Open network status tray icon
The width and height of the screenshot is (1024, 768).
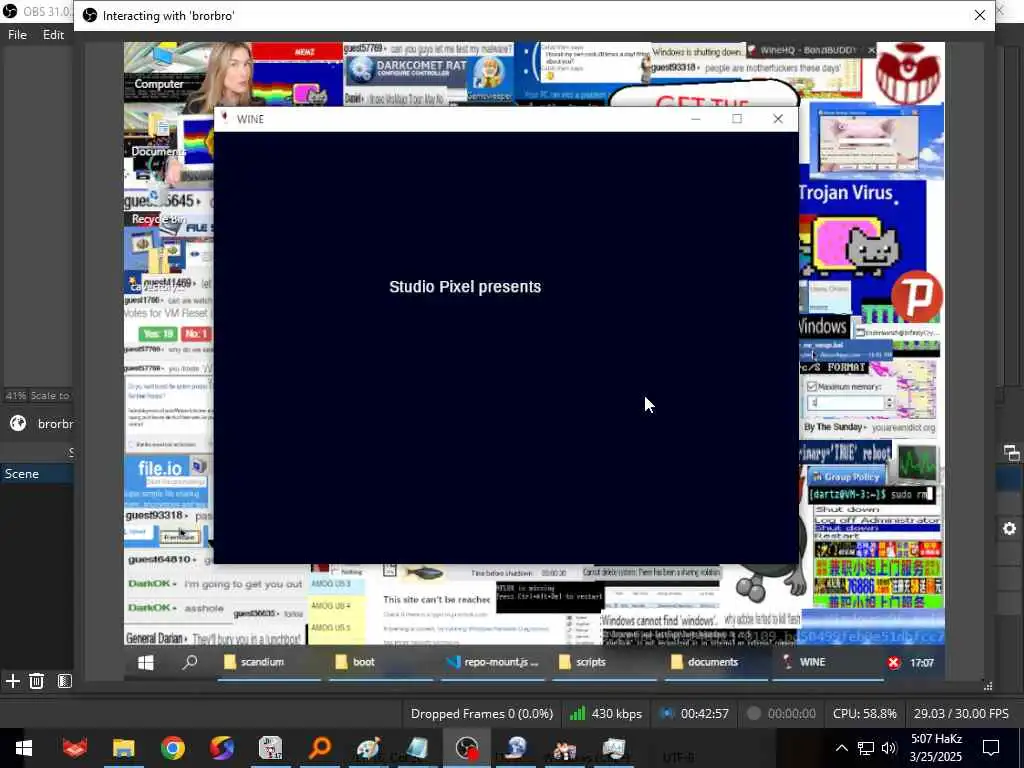tap(866, 748)
